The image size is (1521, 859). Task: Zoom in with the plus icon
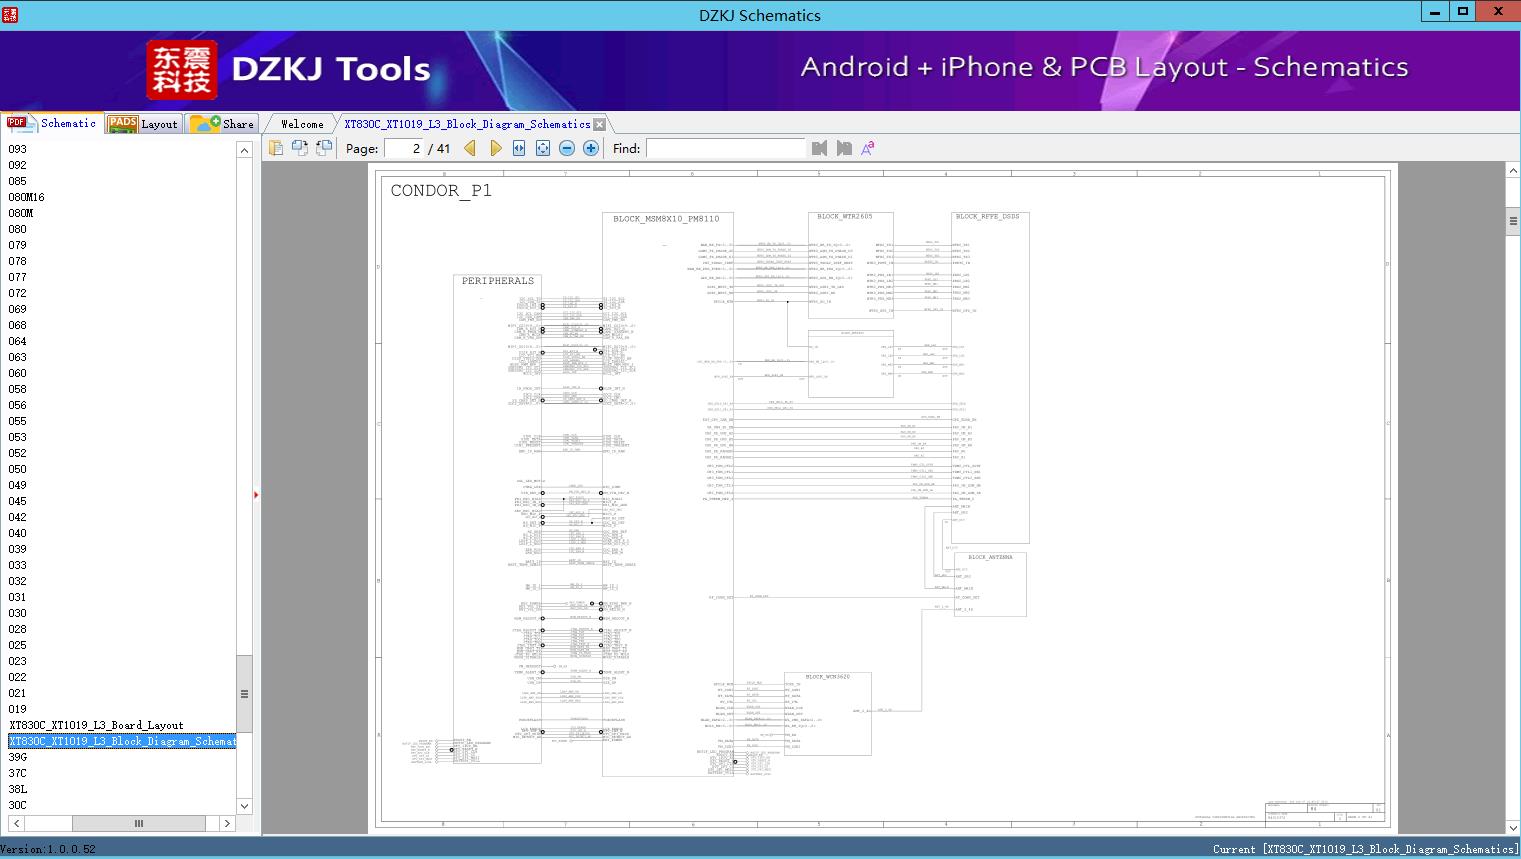pyautogui.click(x=591, y=148)
